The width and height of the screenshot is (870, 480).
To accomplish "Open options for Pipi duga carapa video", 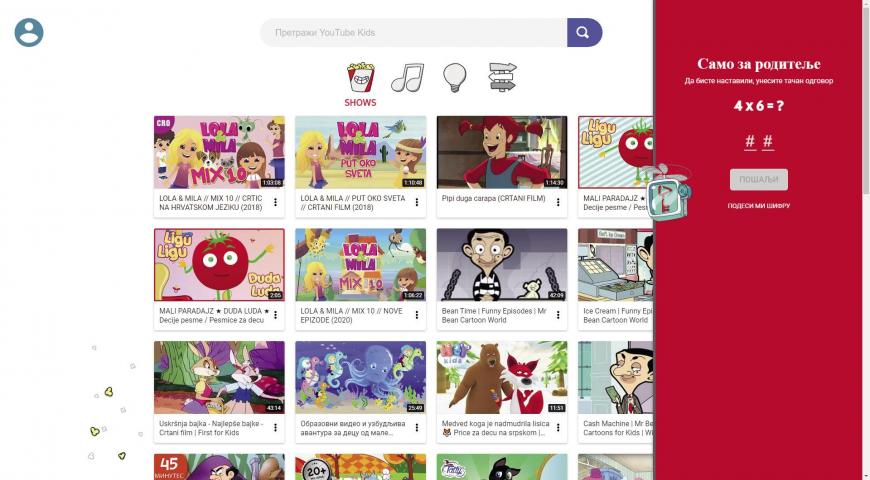I will tap(558, 203).
